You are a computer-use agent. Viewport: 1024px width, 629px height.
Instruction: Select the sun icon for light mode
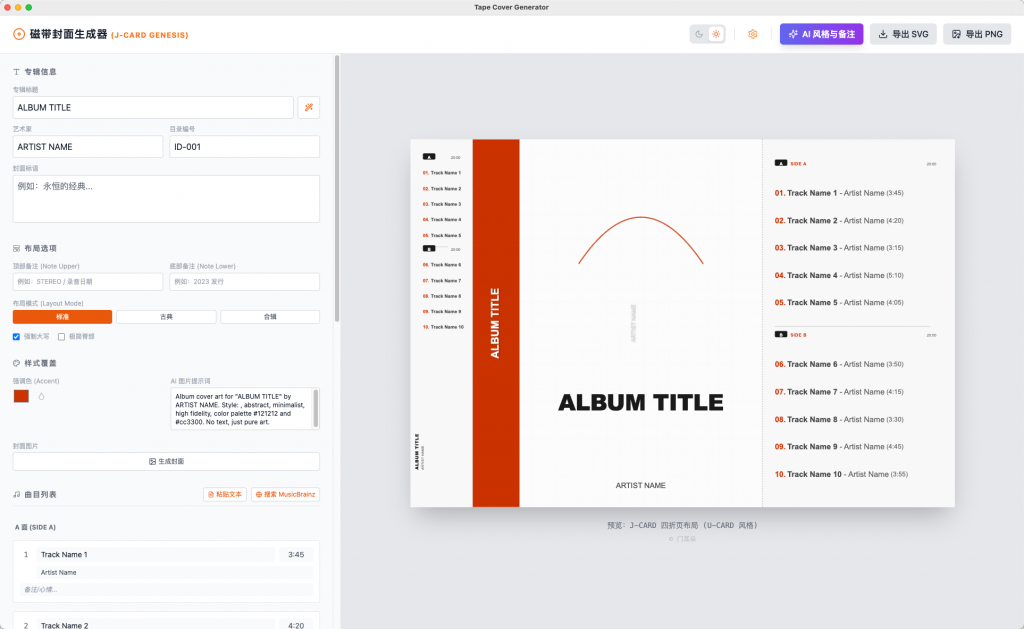tap(716, 34)
